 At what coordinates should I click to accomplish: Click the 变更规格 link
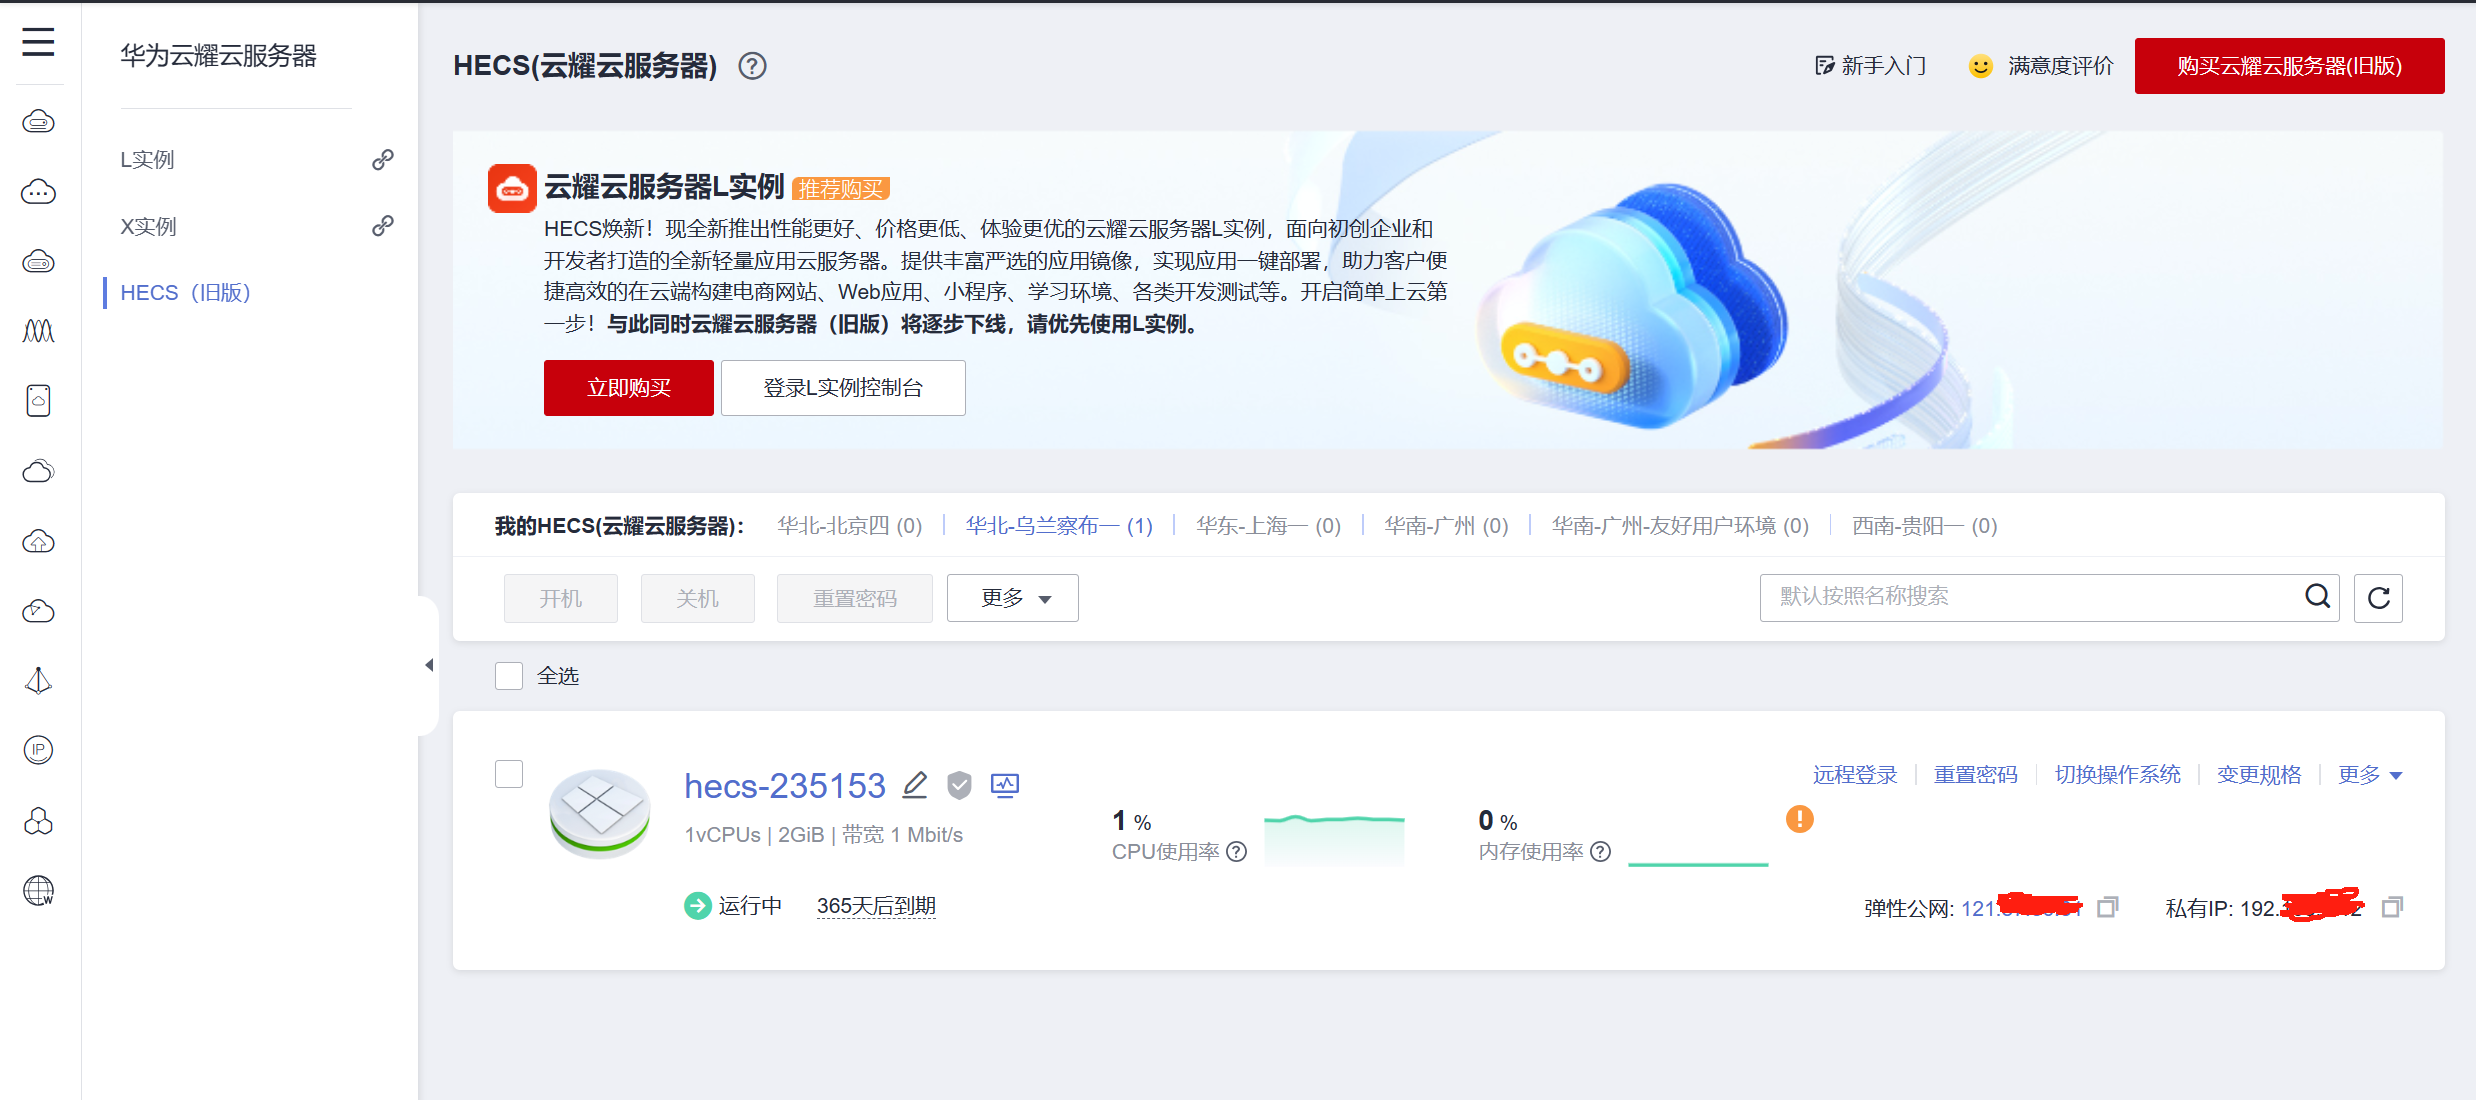pyautogui.click(x=2259, y=775)
